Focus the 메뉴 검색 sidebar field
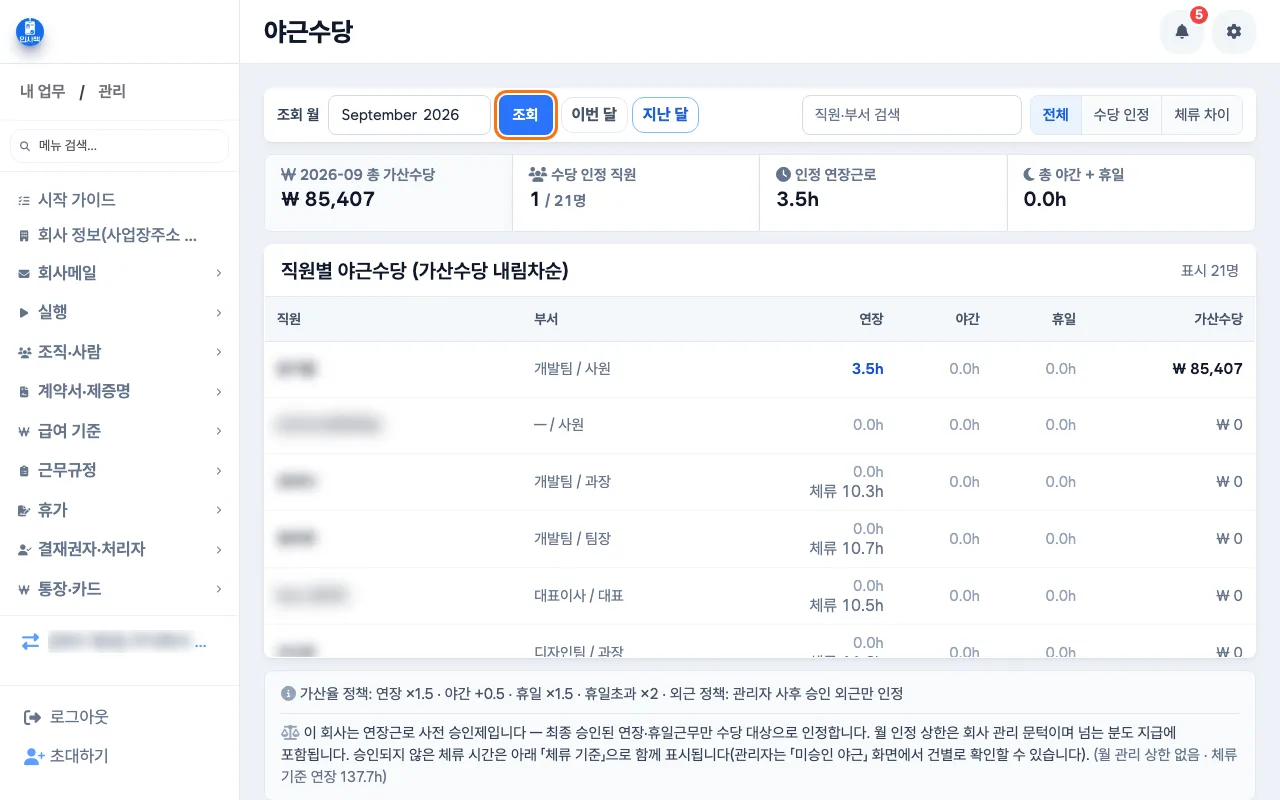This screenshot has width=1280, height=800. point(119,146)
